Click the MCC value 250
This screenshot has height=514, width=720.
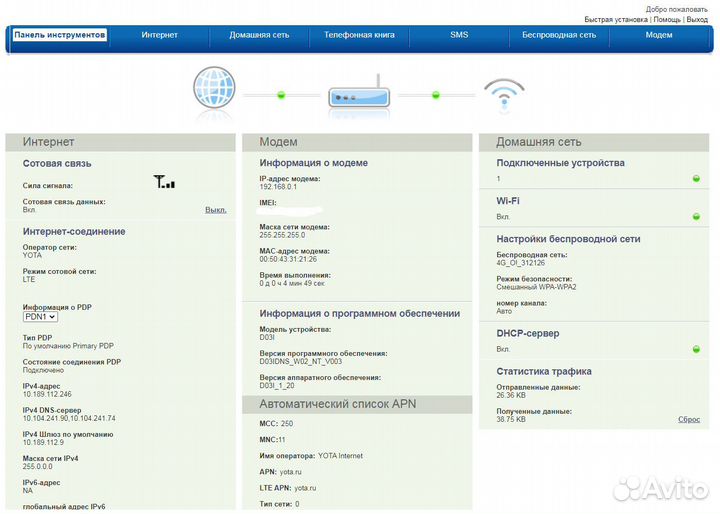click(x=287, y=424)
